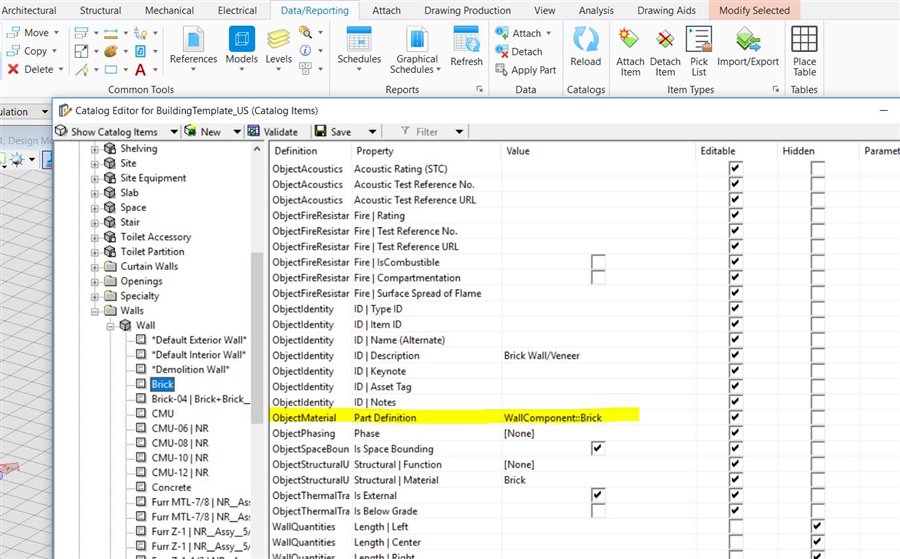Click the Attach Item icon
The image size is (900, 559).
tap(629, 39)
